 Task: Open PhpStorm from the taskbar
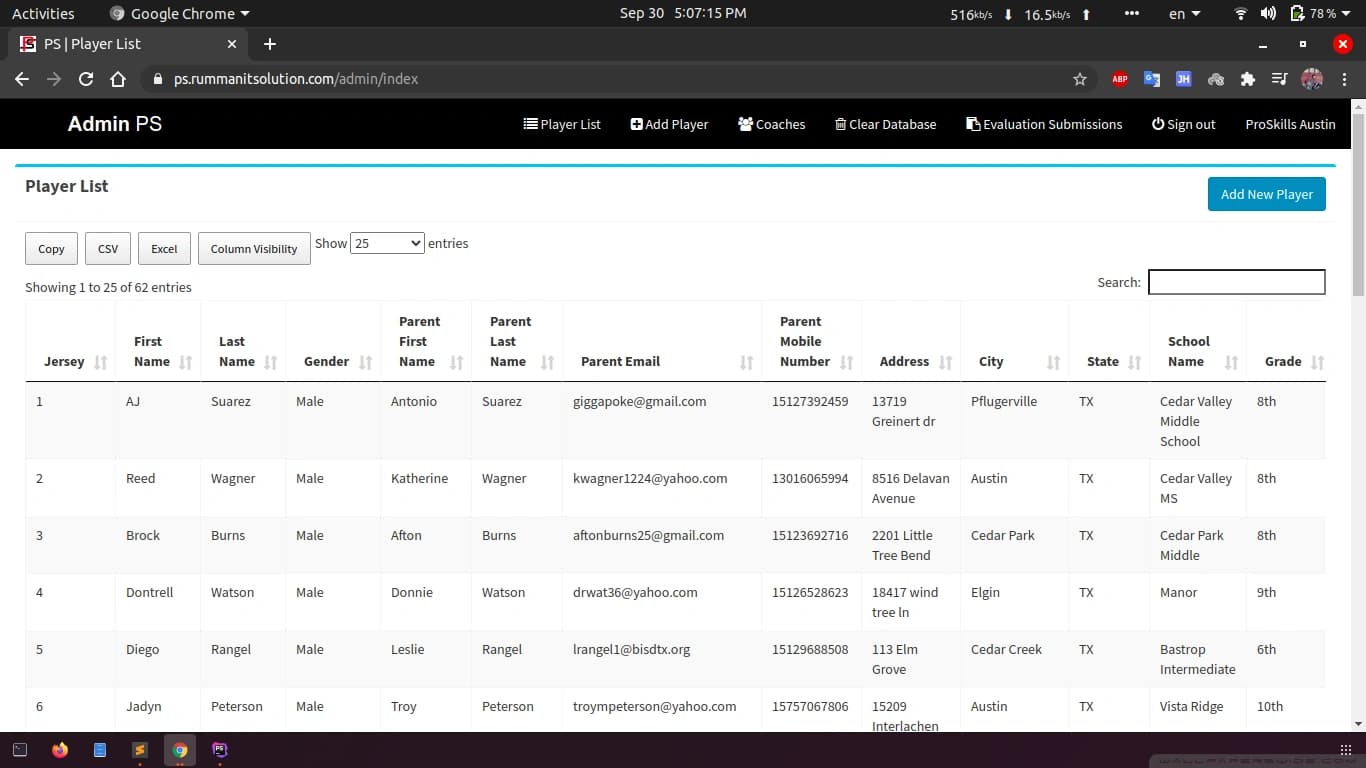219,748
